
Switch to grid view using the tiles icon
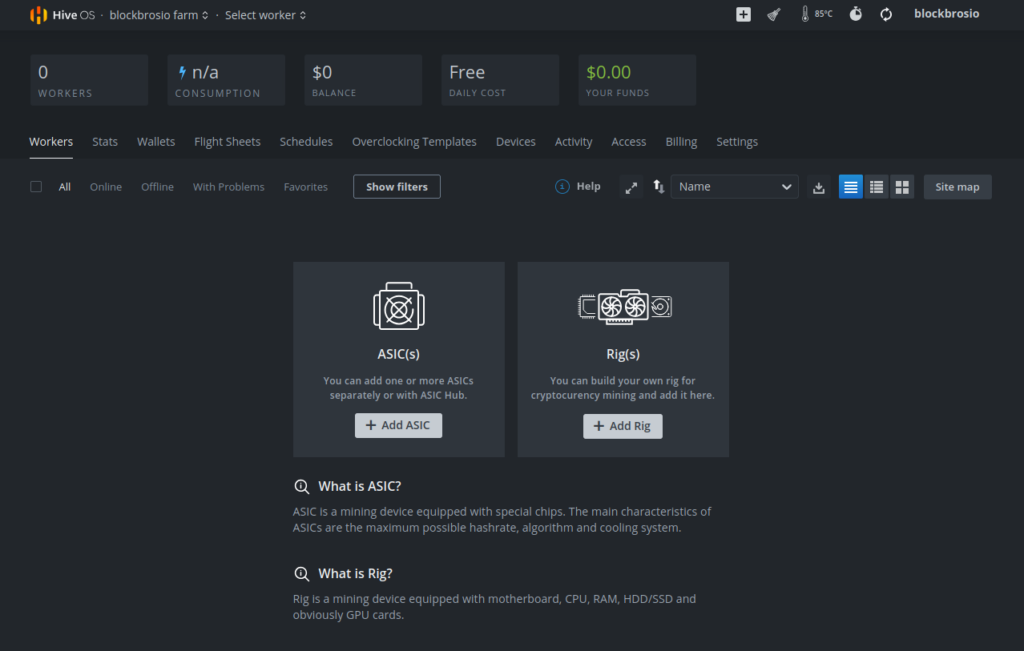click(x=901, y=186)
